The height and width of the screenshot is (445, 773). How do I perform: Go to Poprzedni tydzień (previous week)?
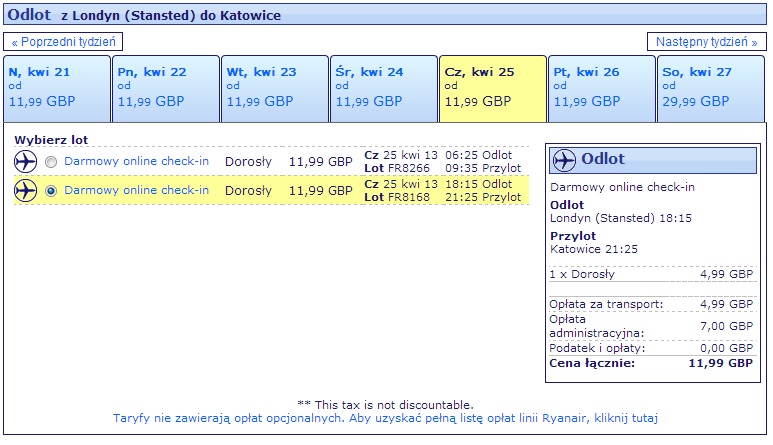tap(63, 42)
